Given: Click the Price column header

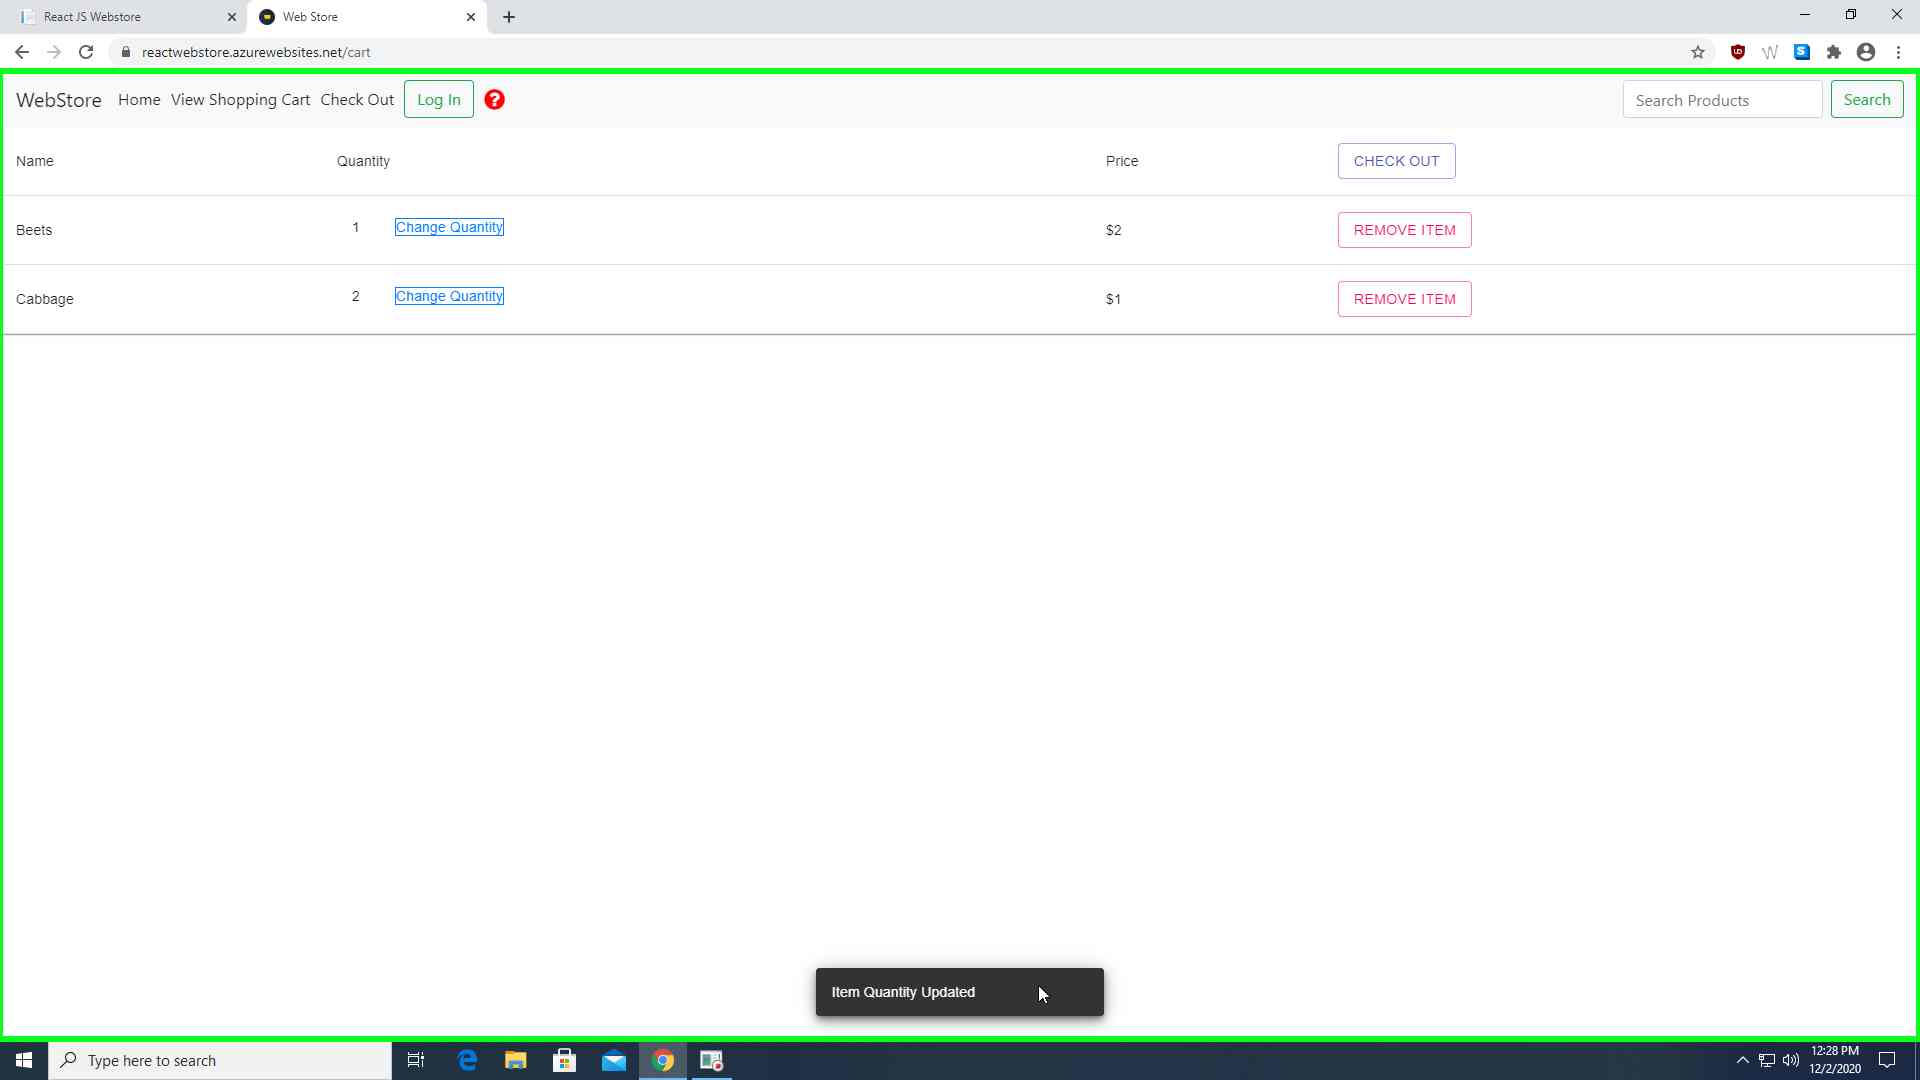Looking at the screenshot, I should [x=1122, y=161].
